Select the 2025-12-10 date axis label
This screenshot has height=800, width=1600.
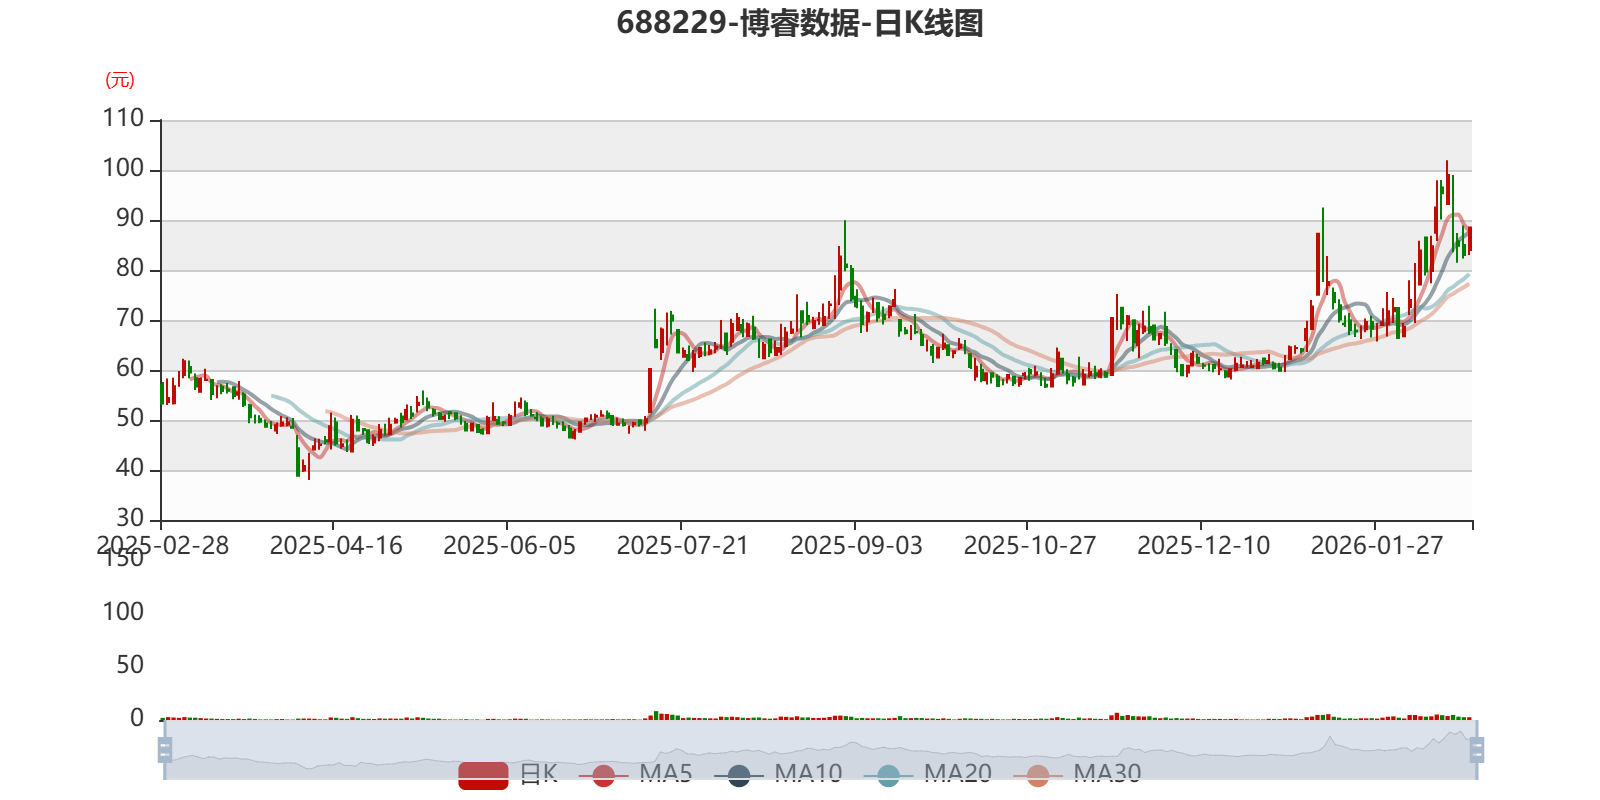click(x=1203, y=545)
